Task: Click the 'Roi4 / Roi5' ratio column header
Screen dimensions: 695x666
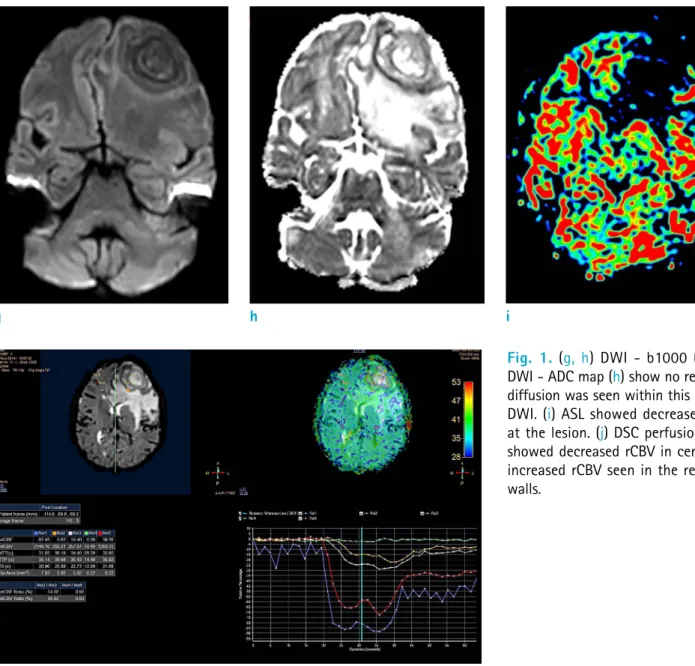Action: [72, 585]
